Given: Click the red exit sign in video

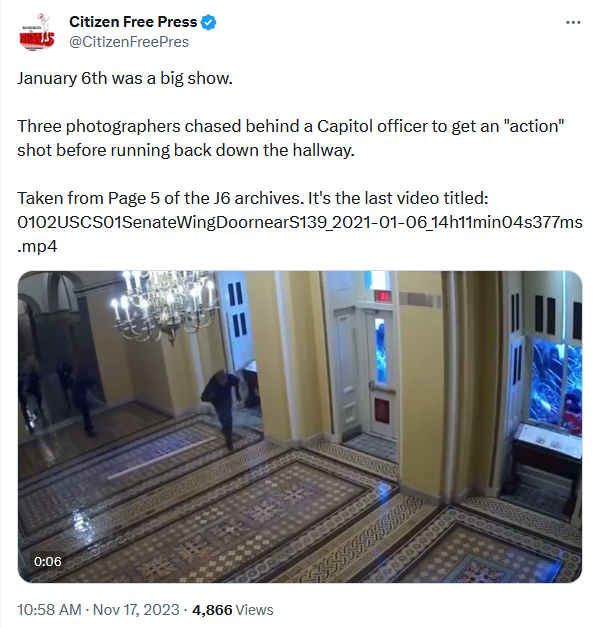Looking at the screenshot, I should [x=382, y=296].
